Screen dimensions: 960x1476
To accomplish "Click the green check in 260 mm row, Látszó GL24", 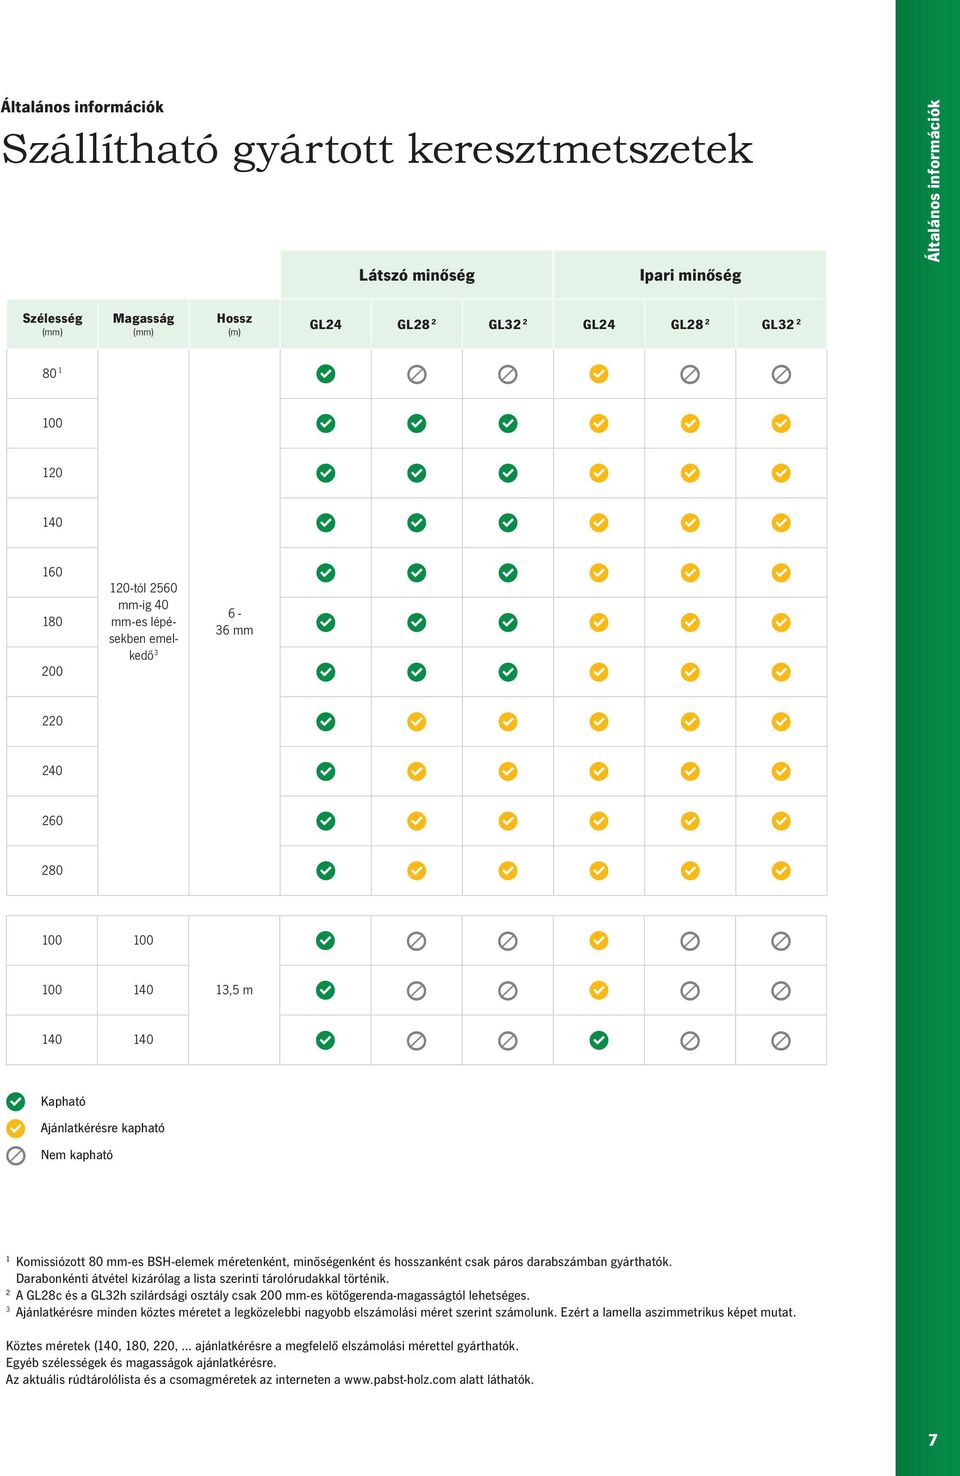I will (326, 821).
